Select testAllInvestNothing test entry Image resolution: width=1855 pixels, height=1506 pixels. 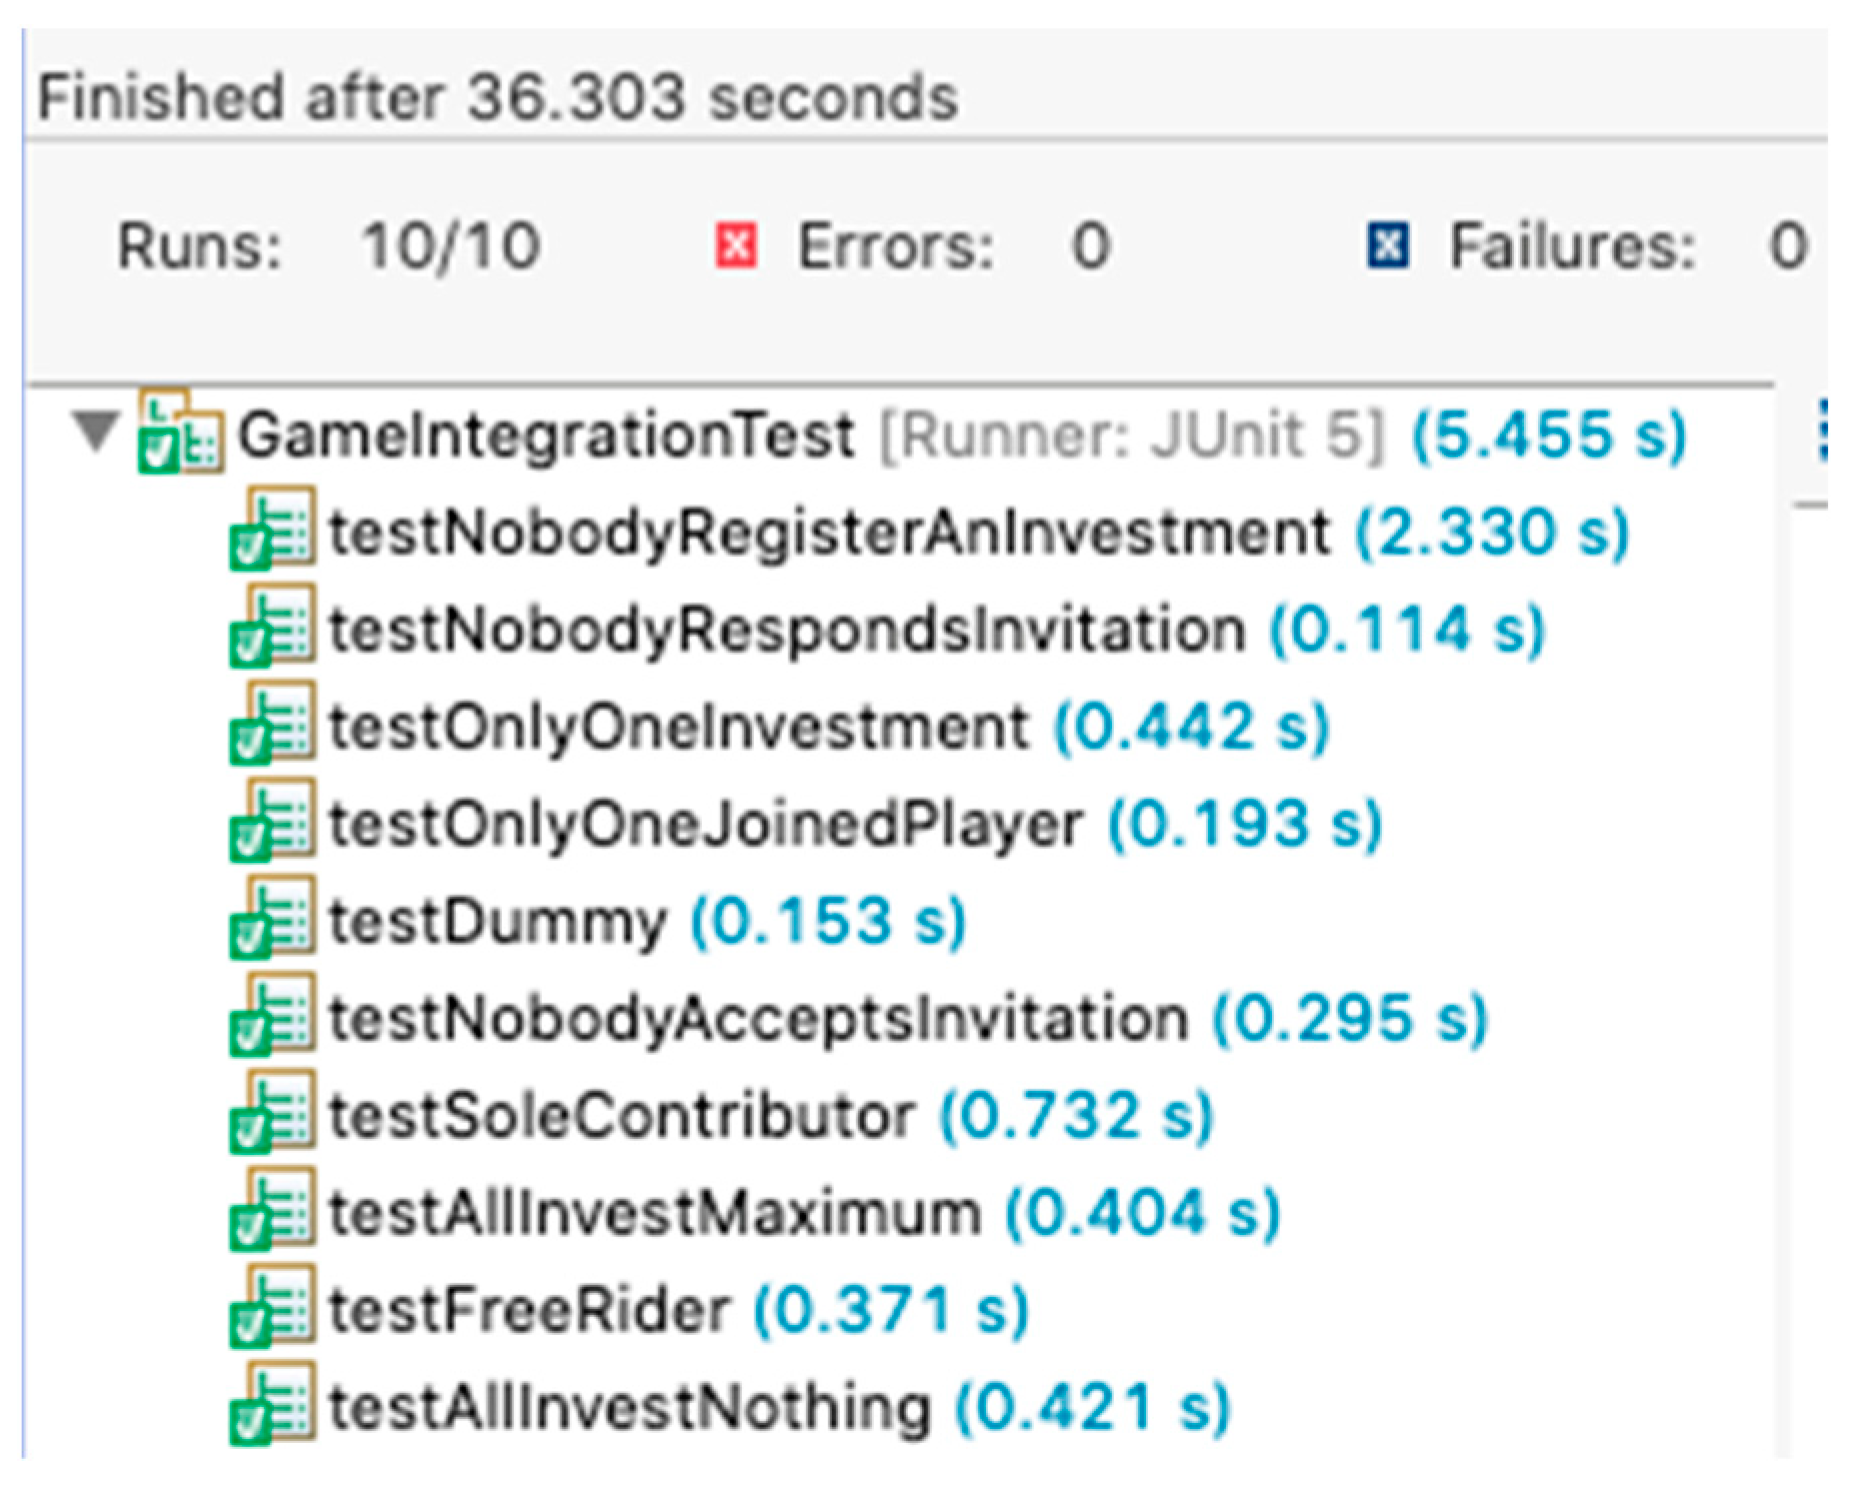pyautogui.click(x=629, y=1407)
